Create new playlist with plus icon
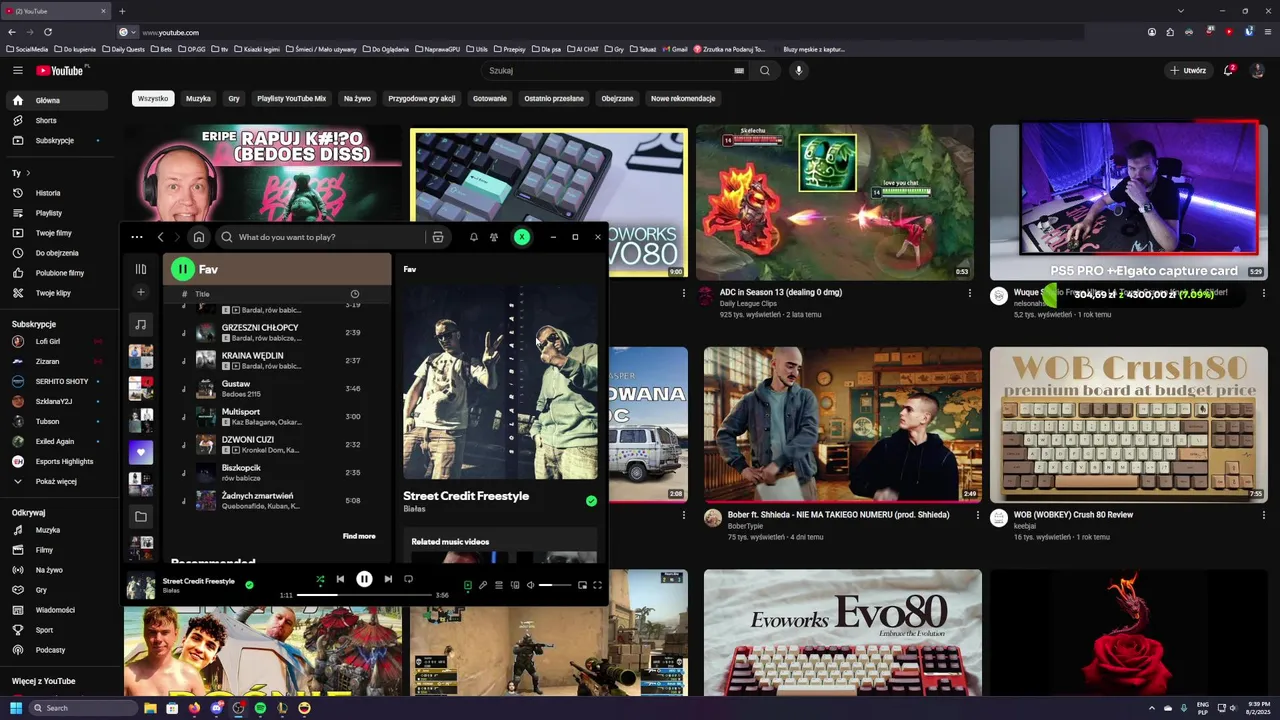Viewport: 1280px width, 720px height. (x=141, y=292)
